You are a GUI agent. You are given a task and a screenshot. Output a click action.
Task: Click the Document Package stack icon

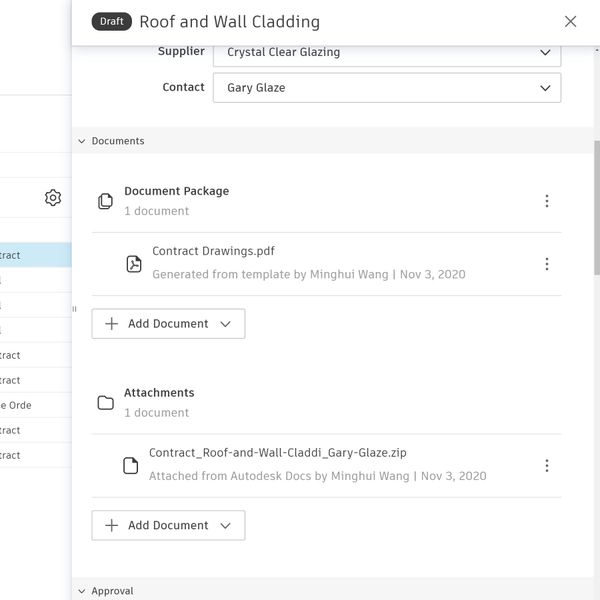point(105,201)
